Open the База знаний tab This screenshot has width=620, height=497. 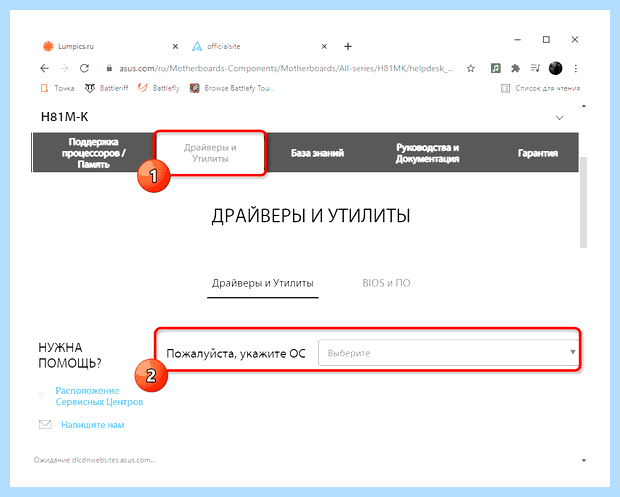(318, 153)
